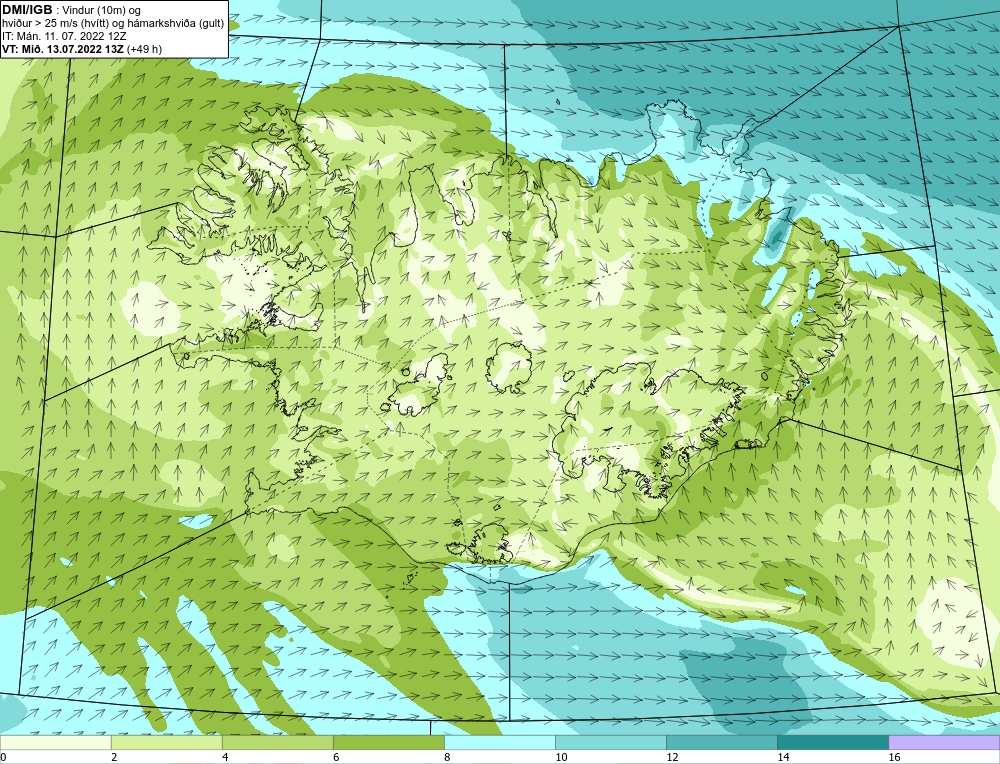The height and width of the screenshot is (764, 1000).
Task: Click the legend label '2'
Action: point(114,757)
